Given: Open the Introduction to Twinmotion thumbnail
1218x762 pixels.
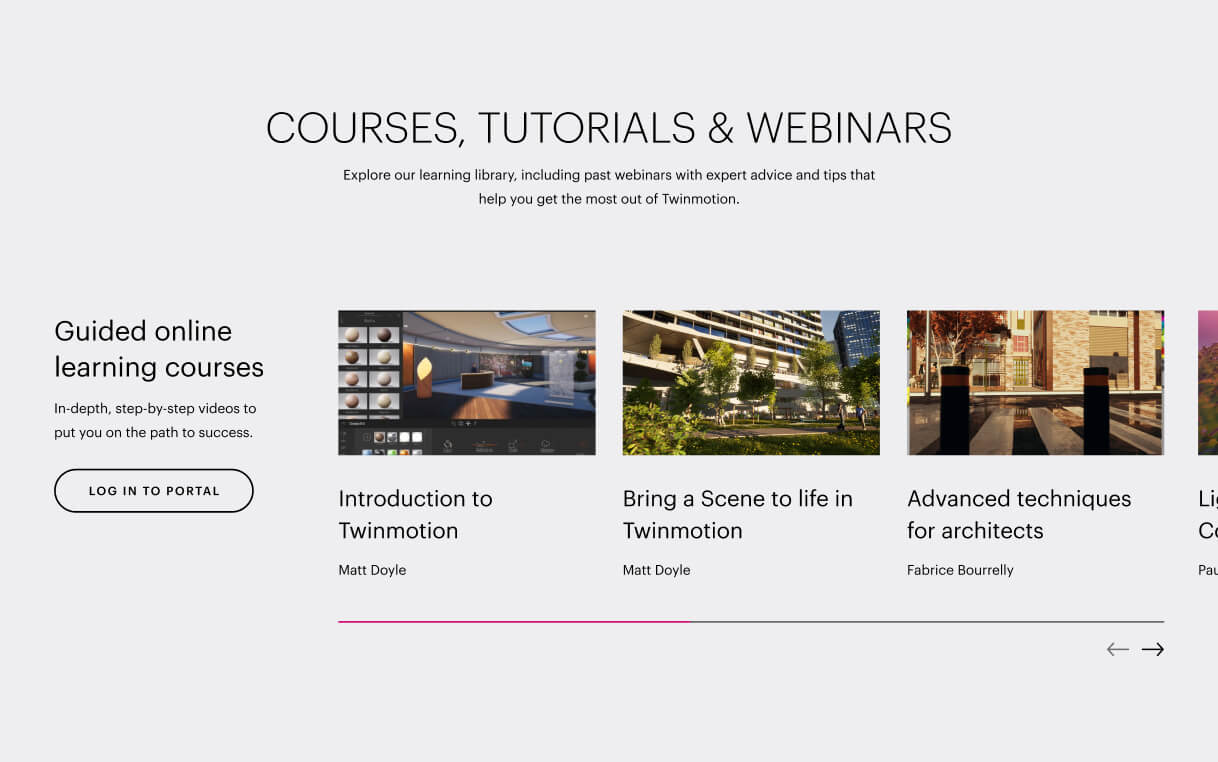Looking at the screenshot, I should [466, 382].
